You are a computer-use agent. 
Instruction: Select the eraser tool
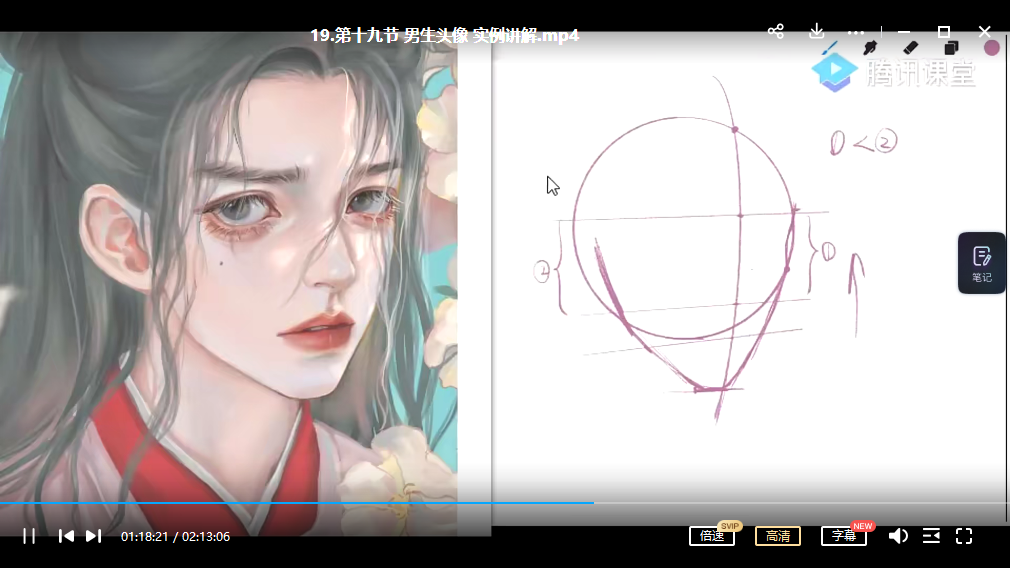[x=910, y=48]
